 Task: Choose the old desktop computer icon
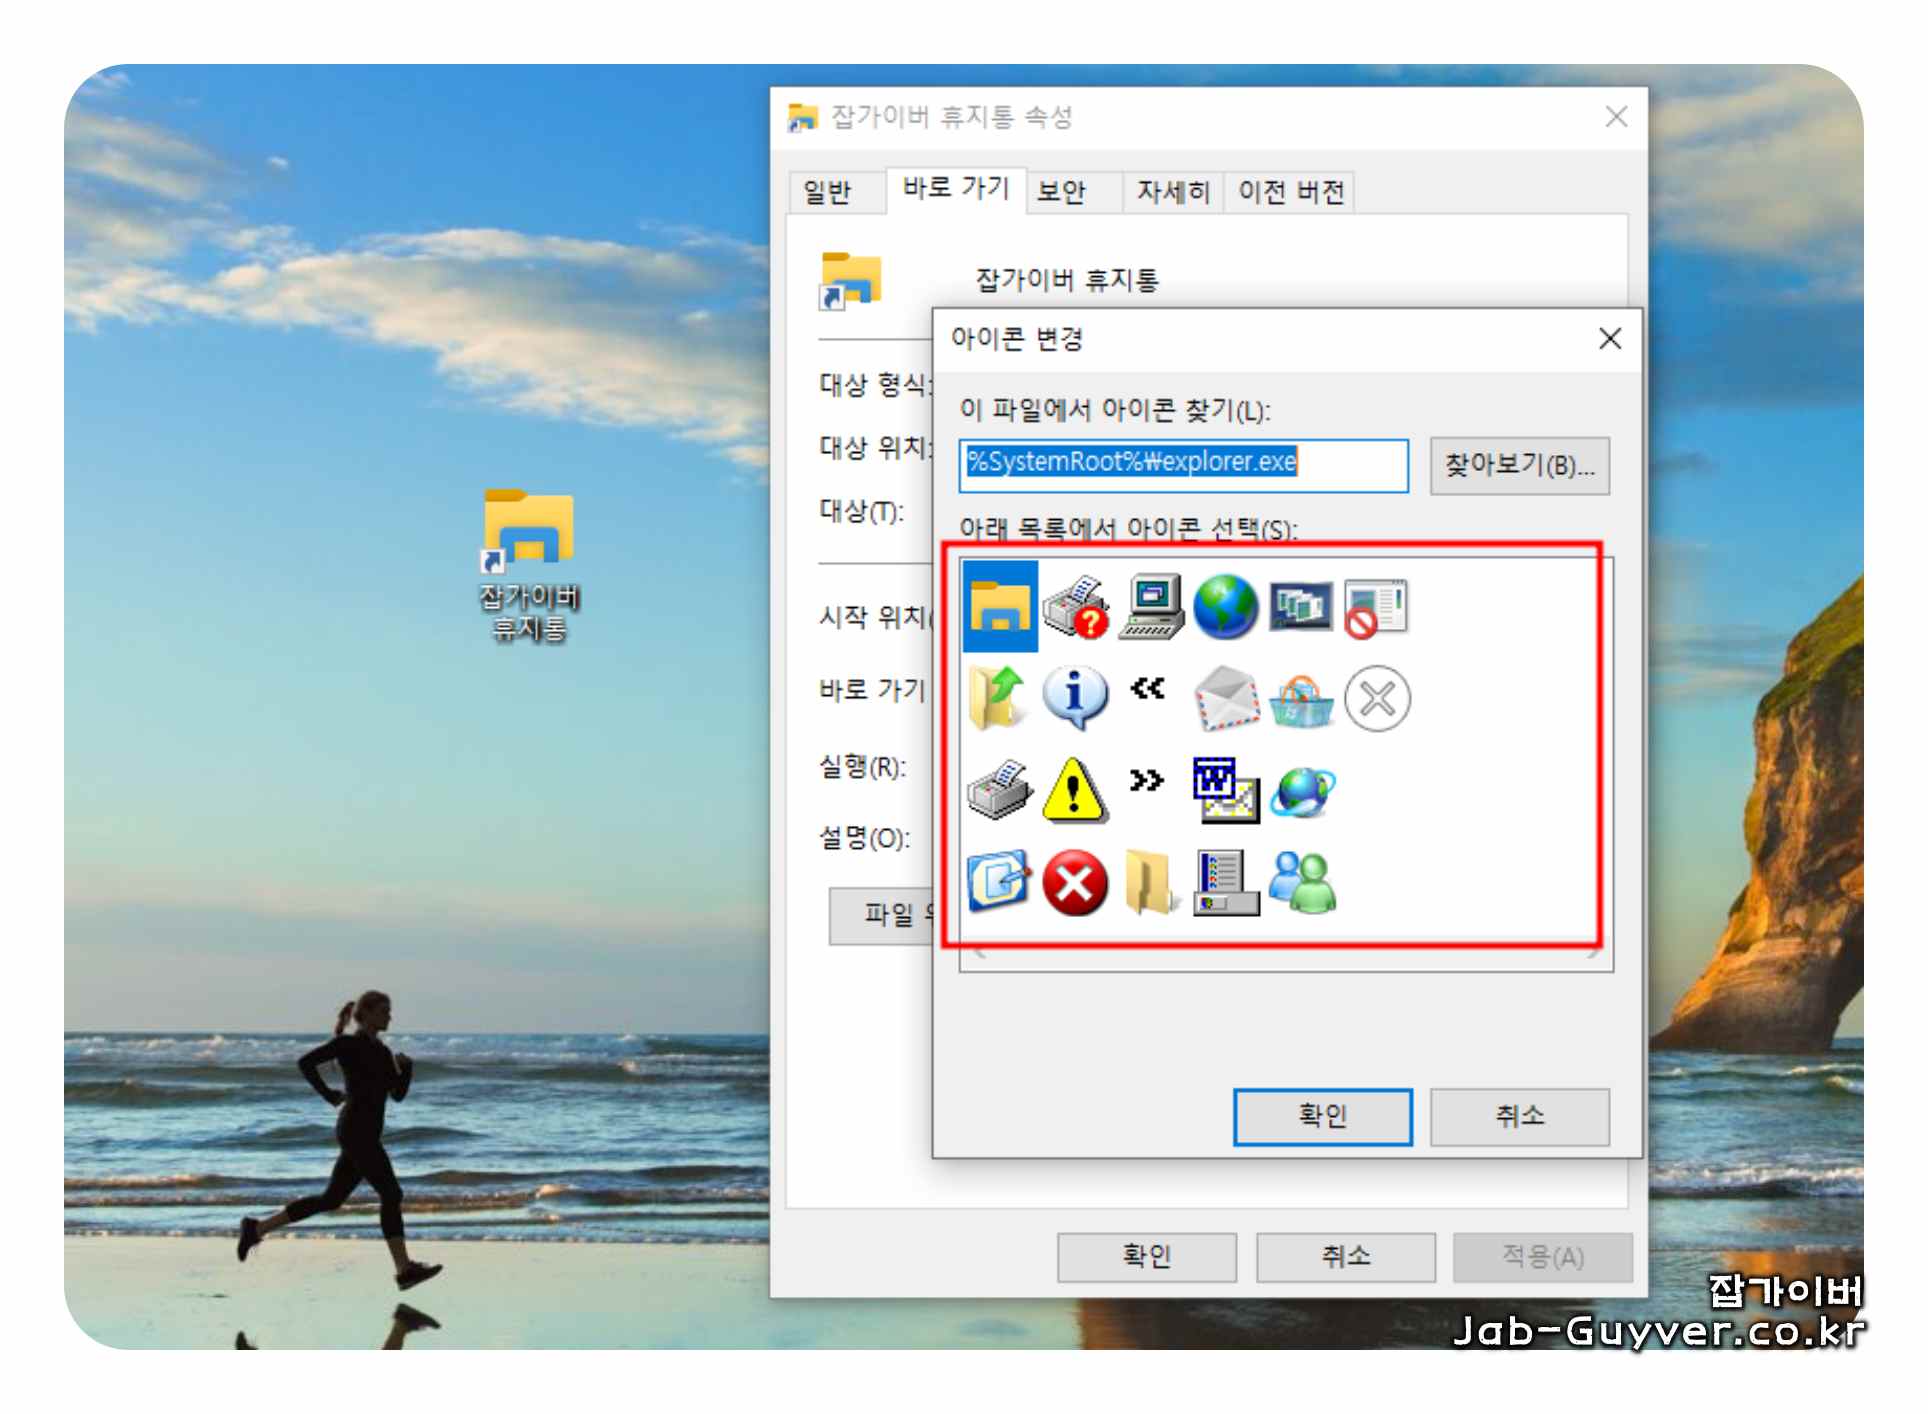click(x=1151, y=606)
